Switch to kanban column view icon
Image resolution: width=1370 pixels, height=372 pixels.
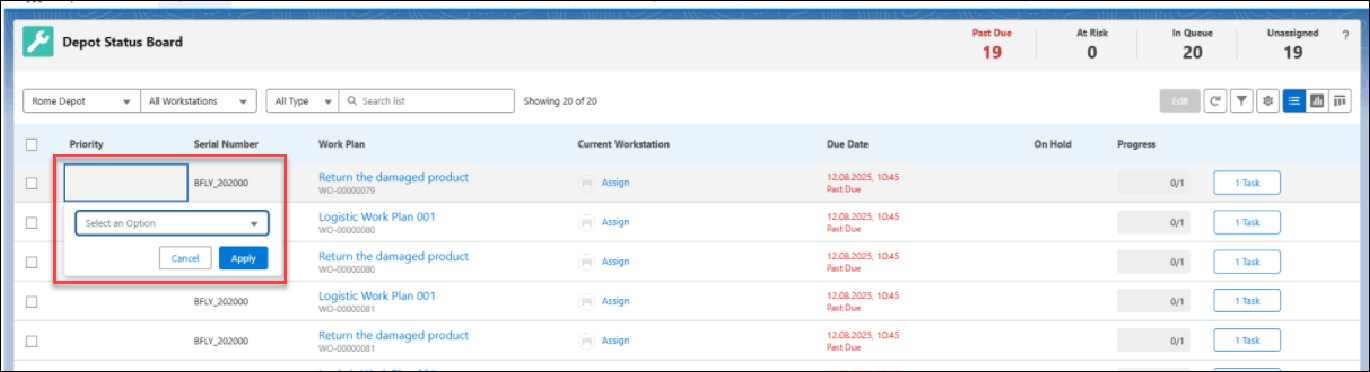(1340, 101)
